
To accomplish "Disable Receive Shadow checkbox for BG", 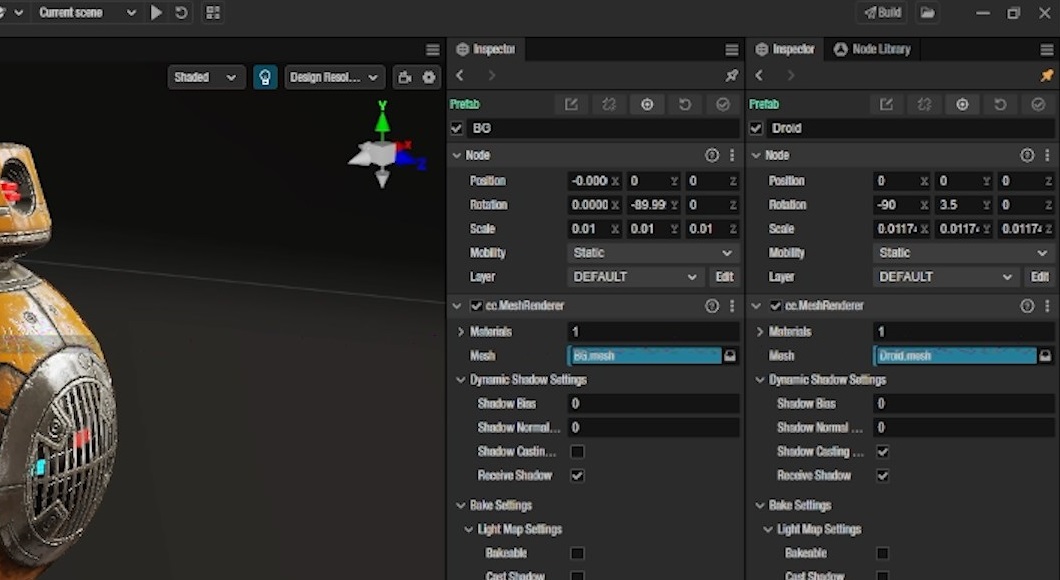I will [x=577, y=476].
